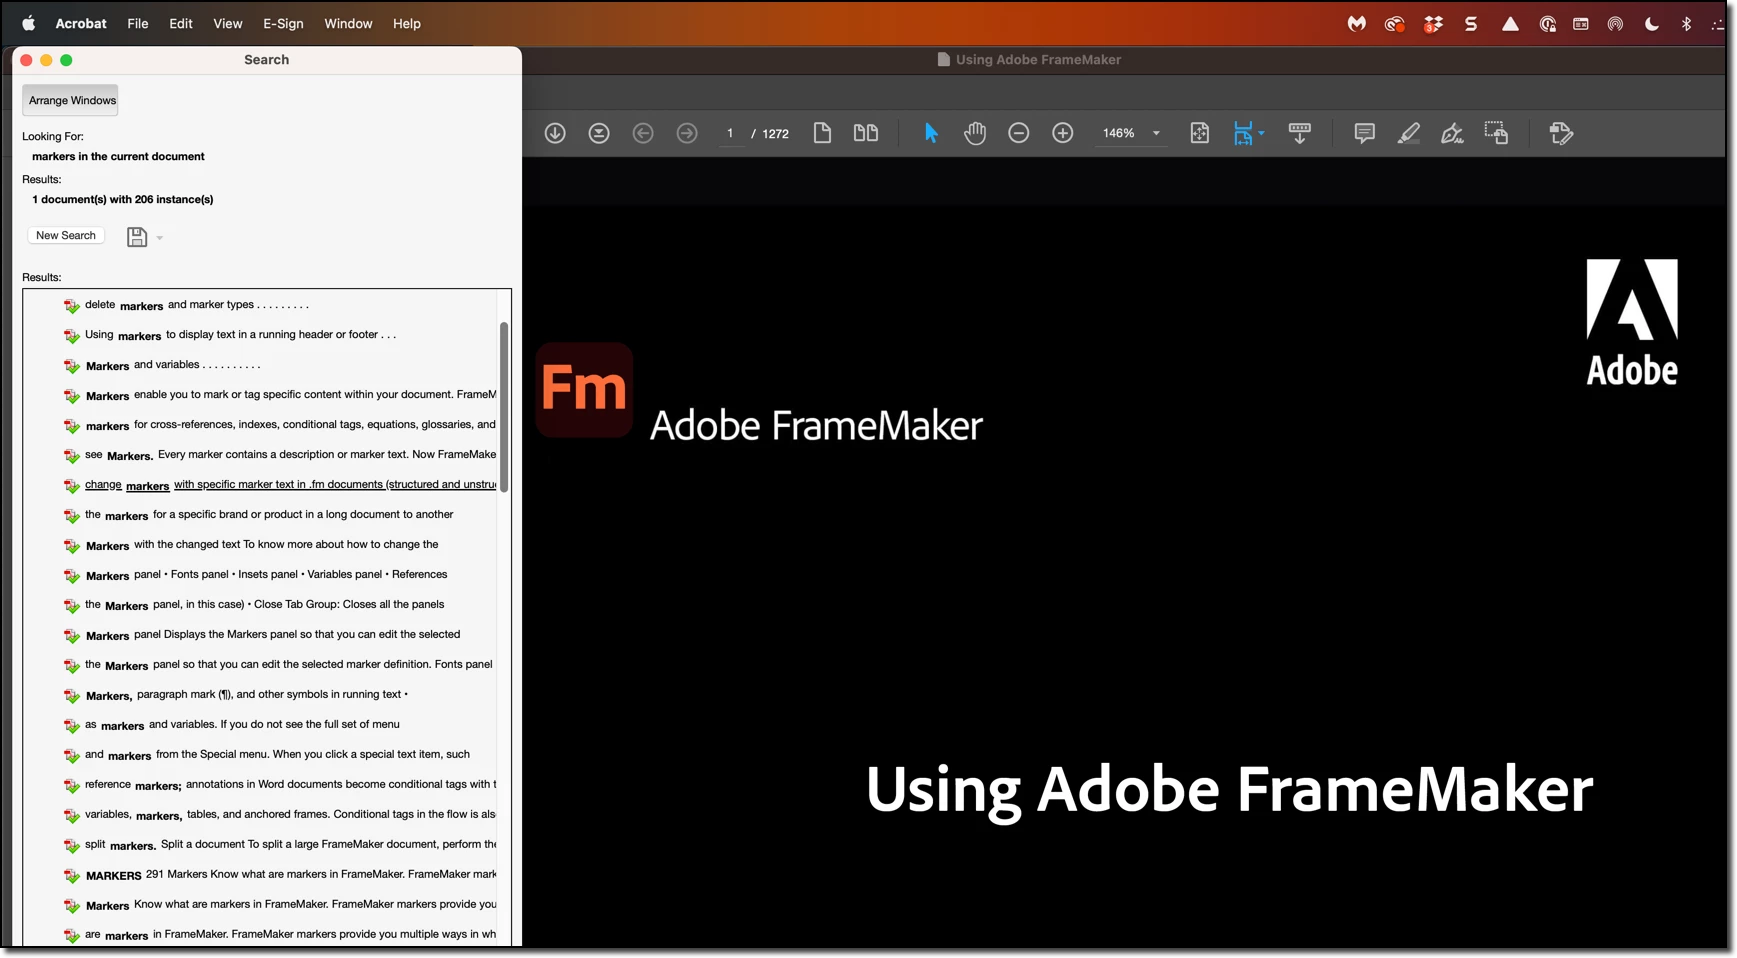The image size is (1737, 958).
Task: Open the zoom level dropdown arrow
Action: [x=1157, y=133]
